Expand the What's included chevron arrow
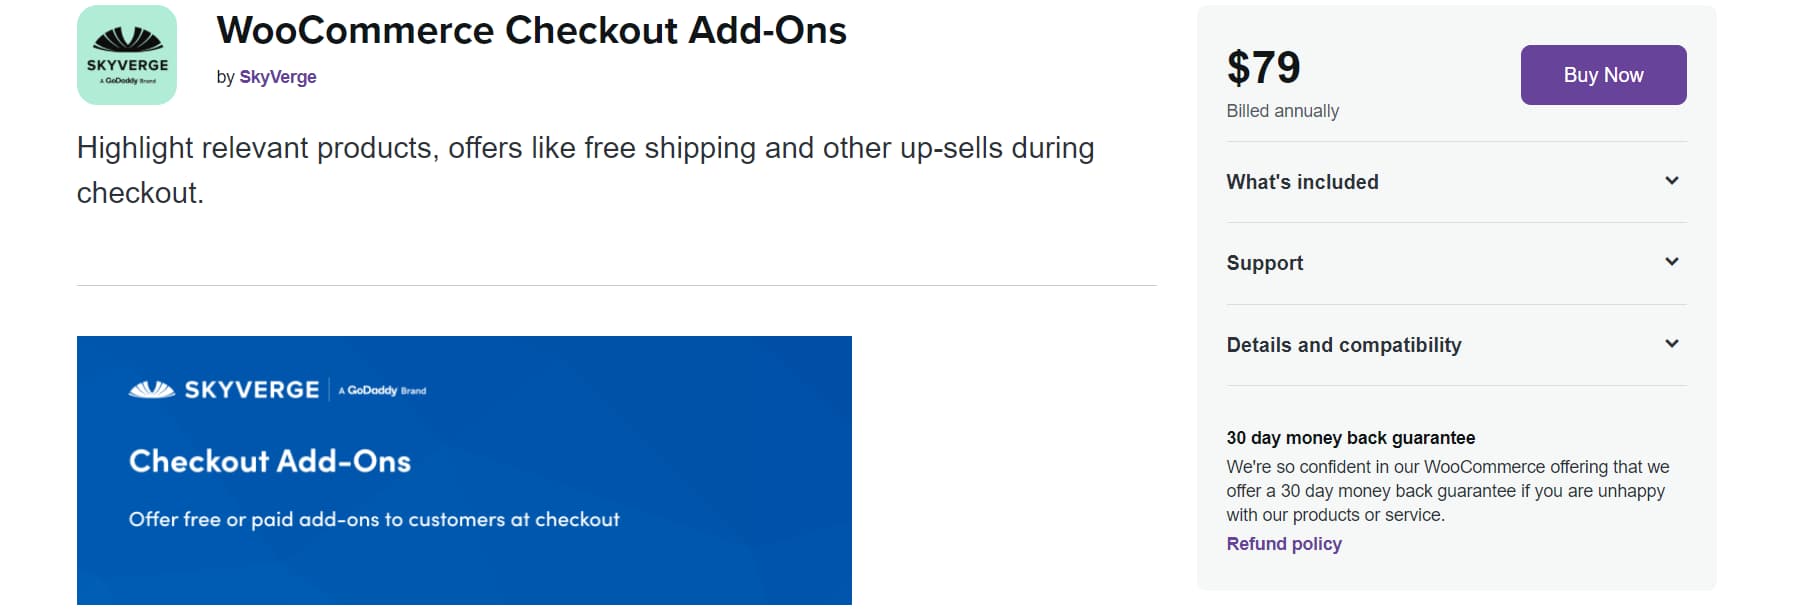Image resolution: width=1799 pixels, height=616 pixels. pos(1671,181)
